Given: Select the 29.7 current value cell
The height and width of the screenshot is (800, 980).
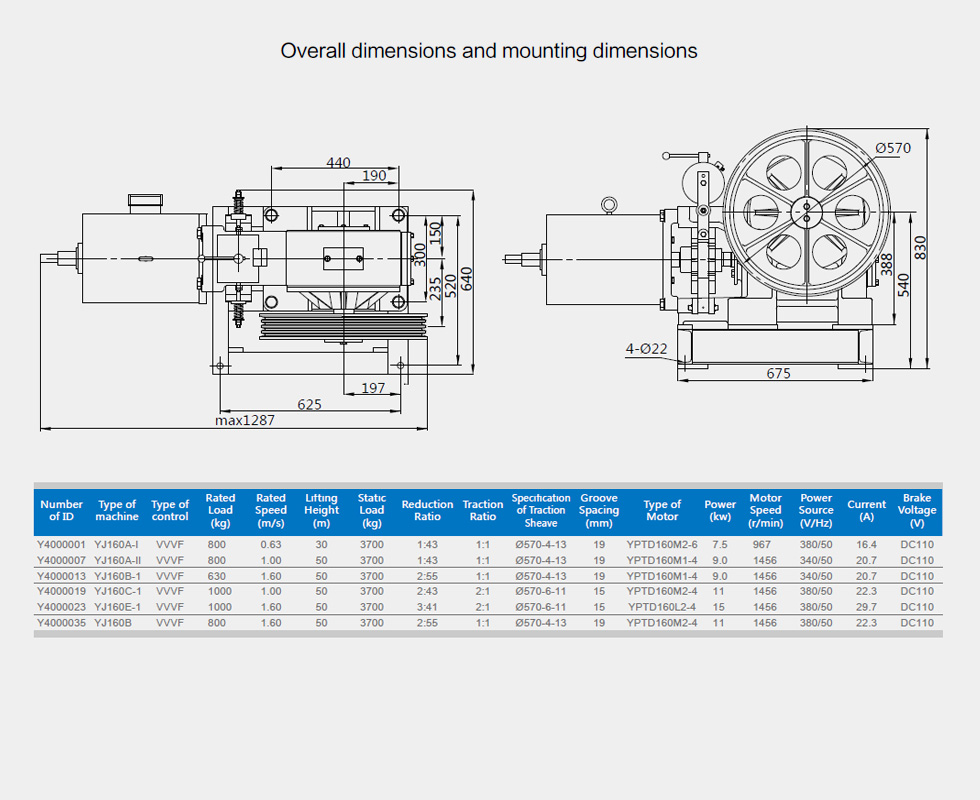Looking at the screenshot, I should point(866,607).
